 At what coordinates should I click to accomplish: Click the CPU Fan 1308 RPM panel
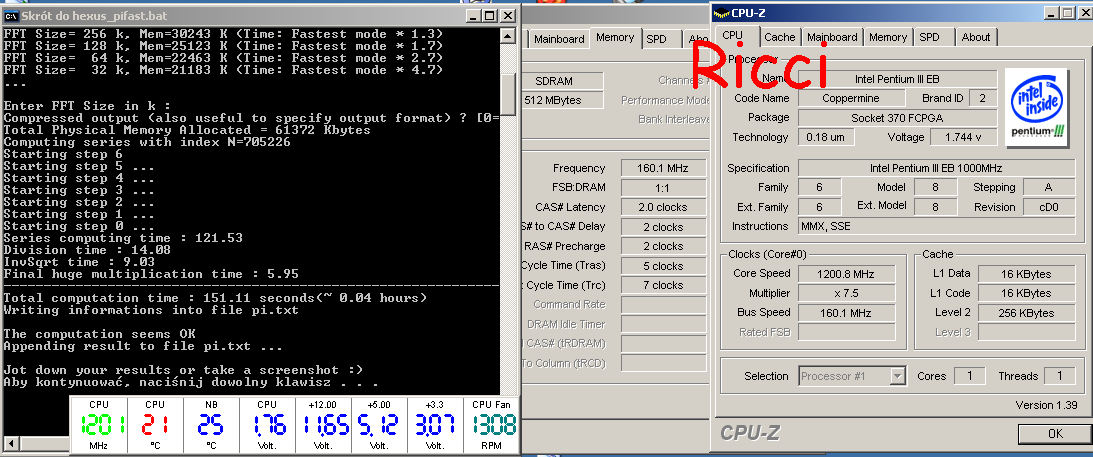491,425
